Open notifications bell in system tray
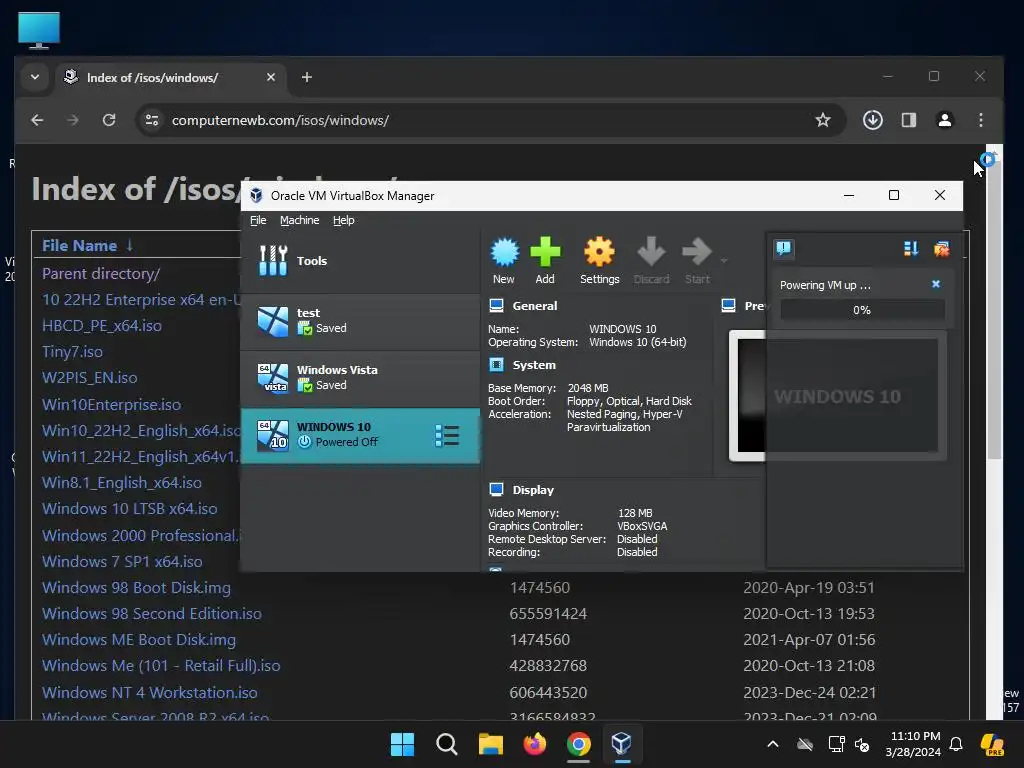The width and height of the screenshot is (1024, 768). tap(956, 744)
